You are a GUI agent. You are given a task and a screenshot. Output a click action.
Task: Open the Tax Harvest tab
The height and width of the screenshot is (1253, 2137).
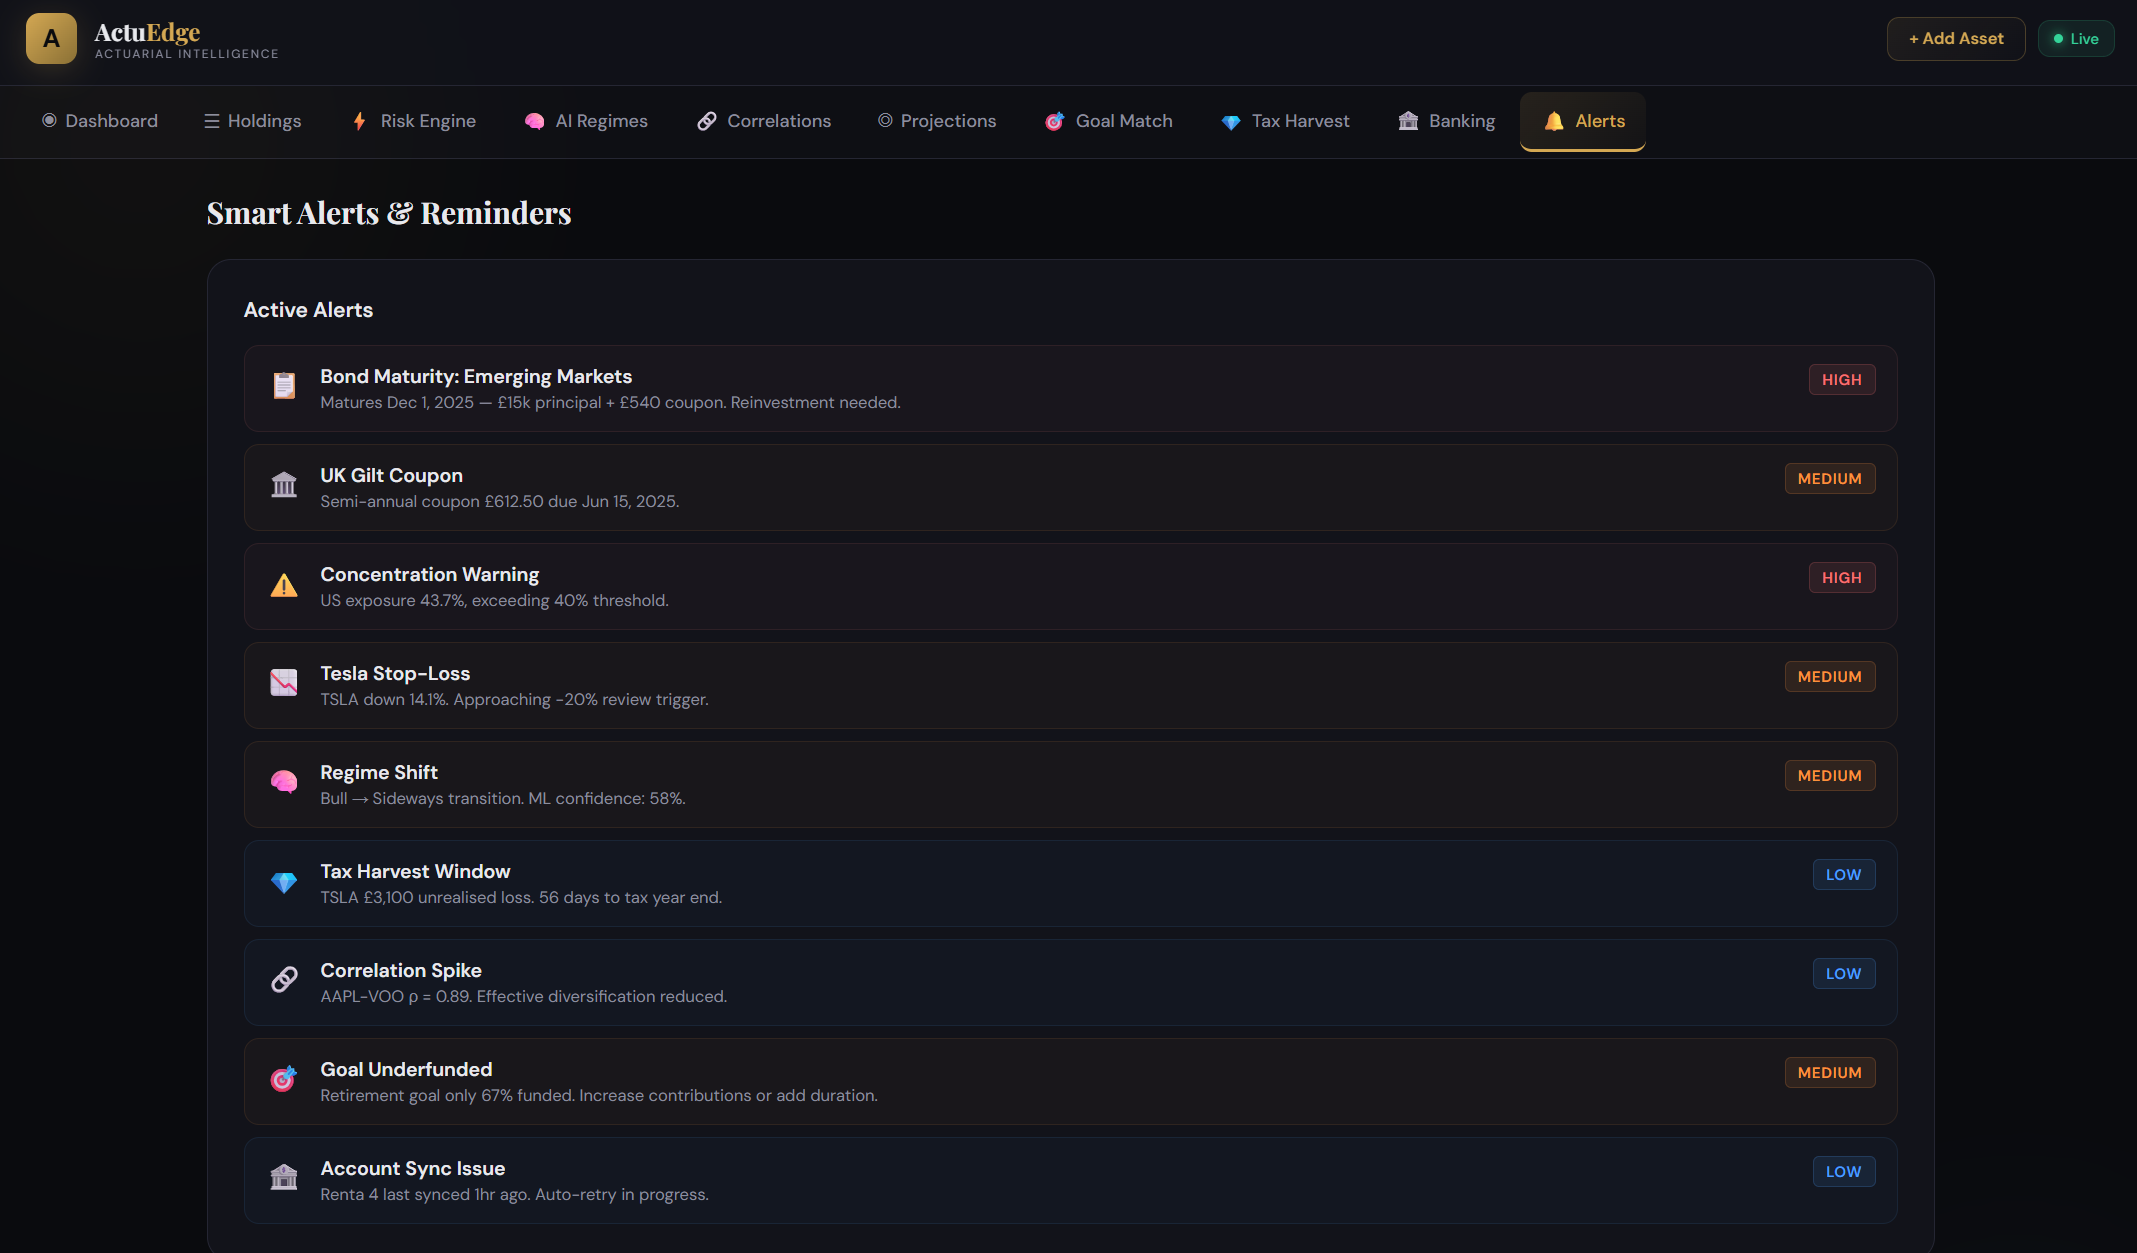click(x=1285, y=121)
